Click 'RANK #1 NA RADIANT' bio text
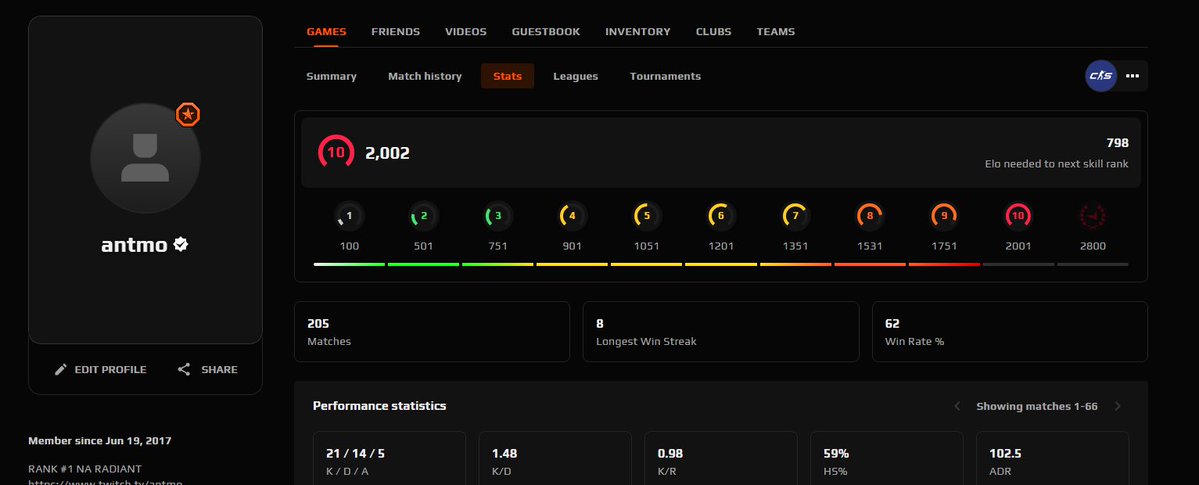The image size is (1199, 485). (85, 469)
